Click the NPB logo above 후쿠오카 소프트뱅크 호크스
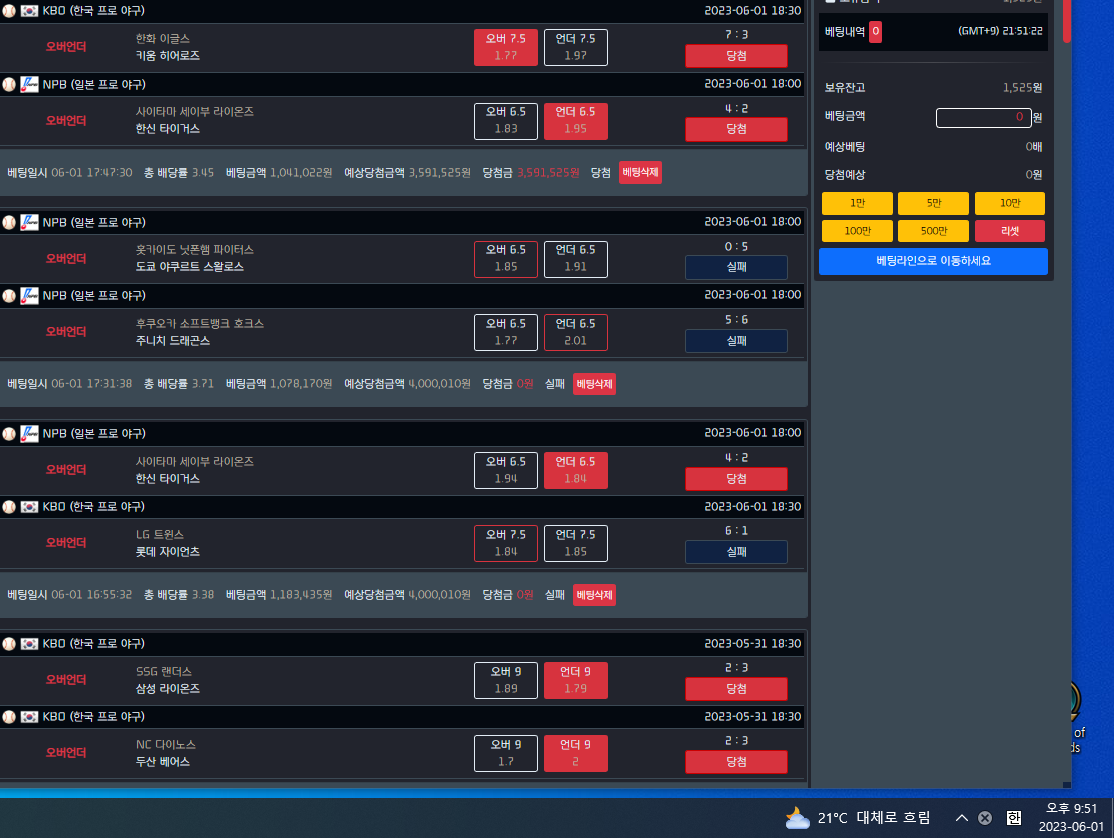 [29, 295]
